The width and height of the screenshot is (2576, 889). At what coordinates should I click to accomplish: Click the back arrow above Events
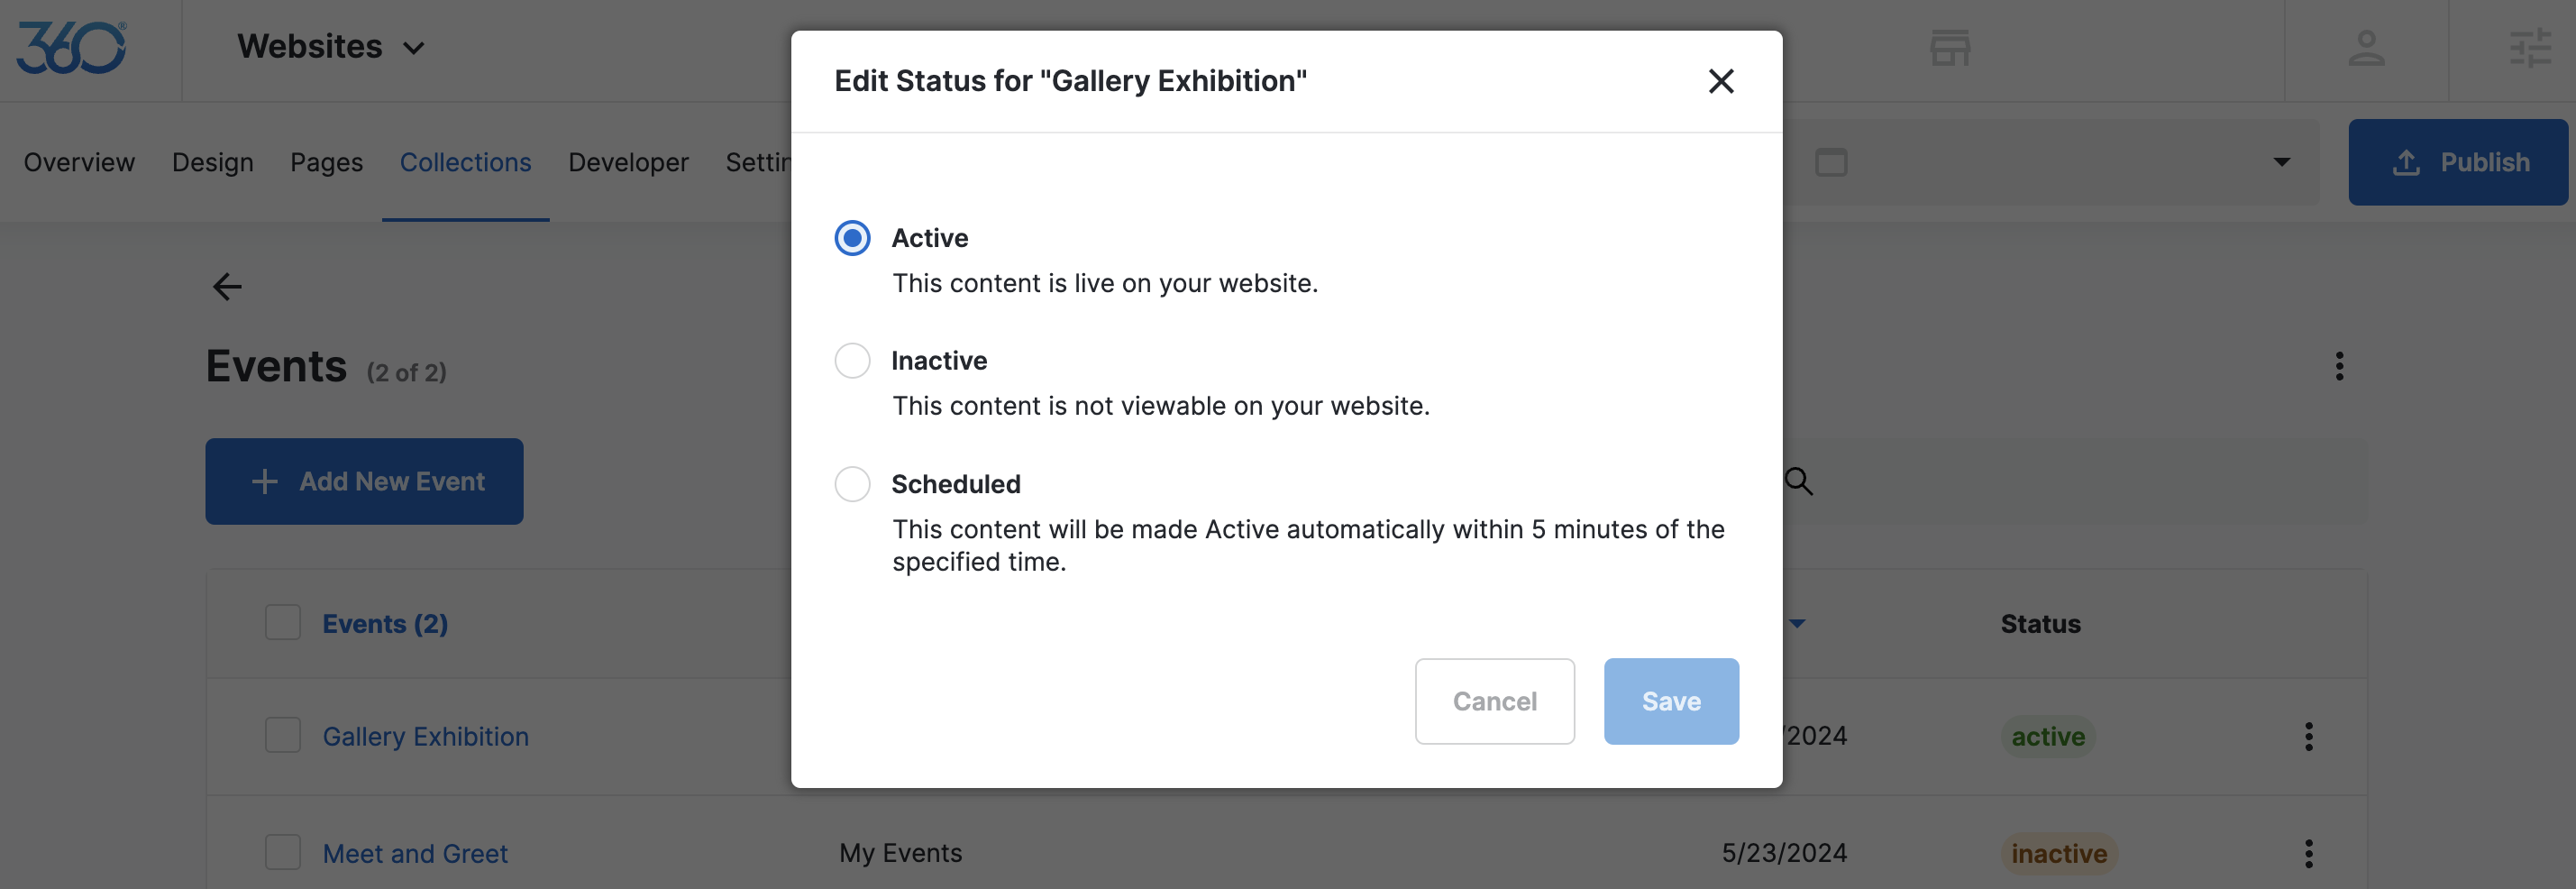(228, 287)
